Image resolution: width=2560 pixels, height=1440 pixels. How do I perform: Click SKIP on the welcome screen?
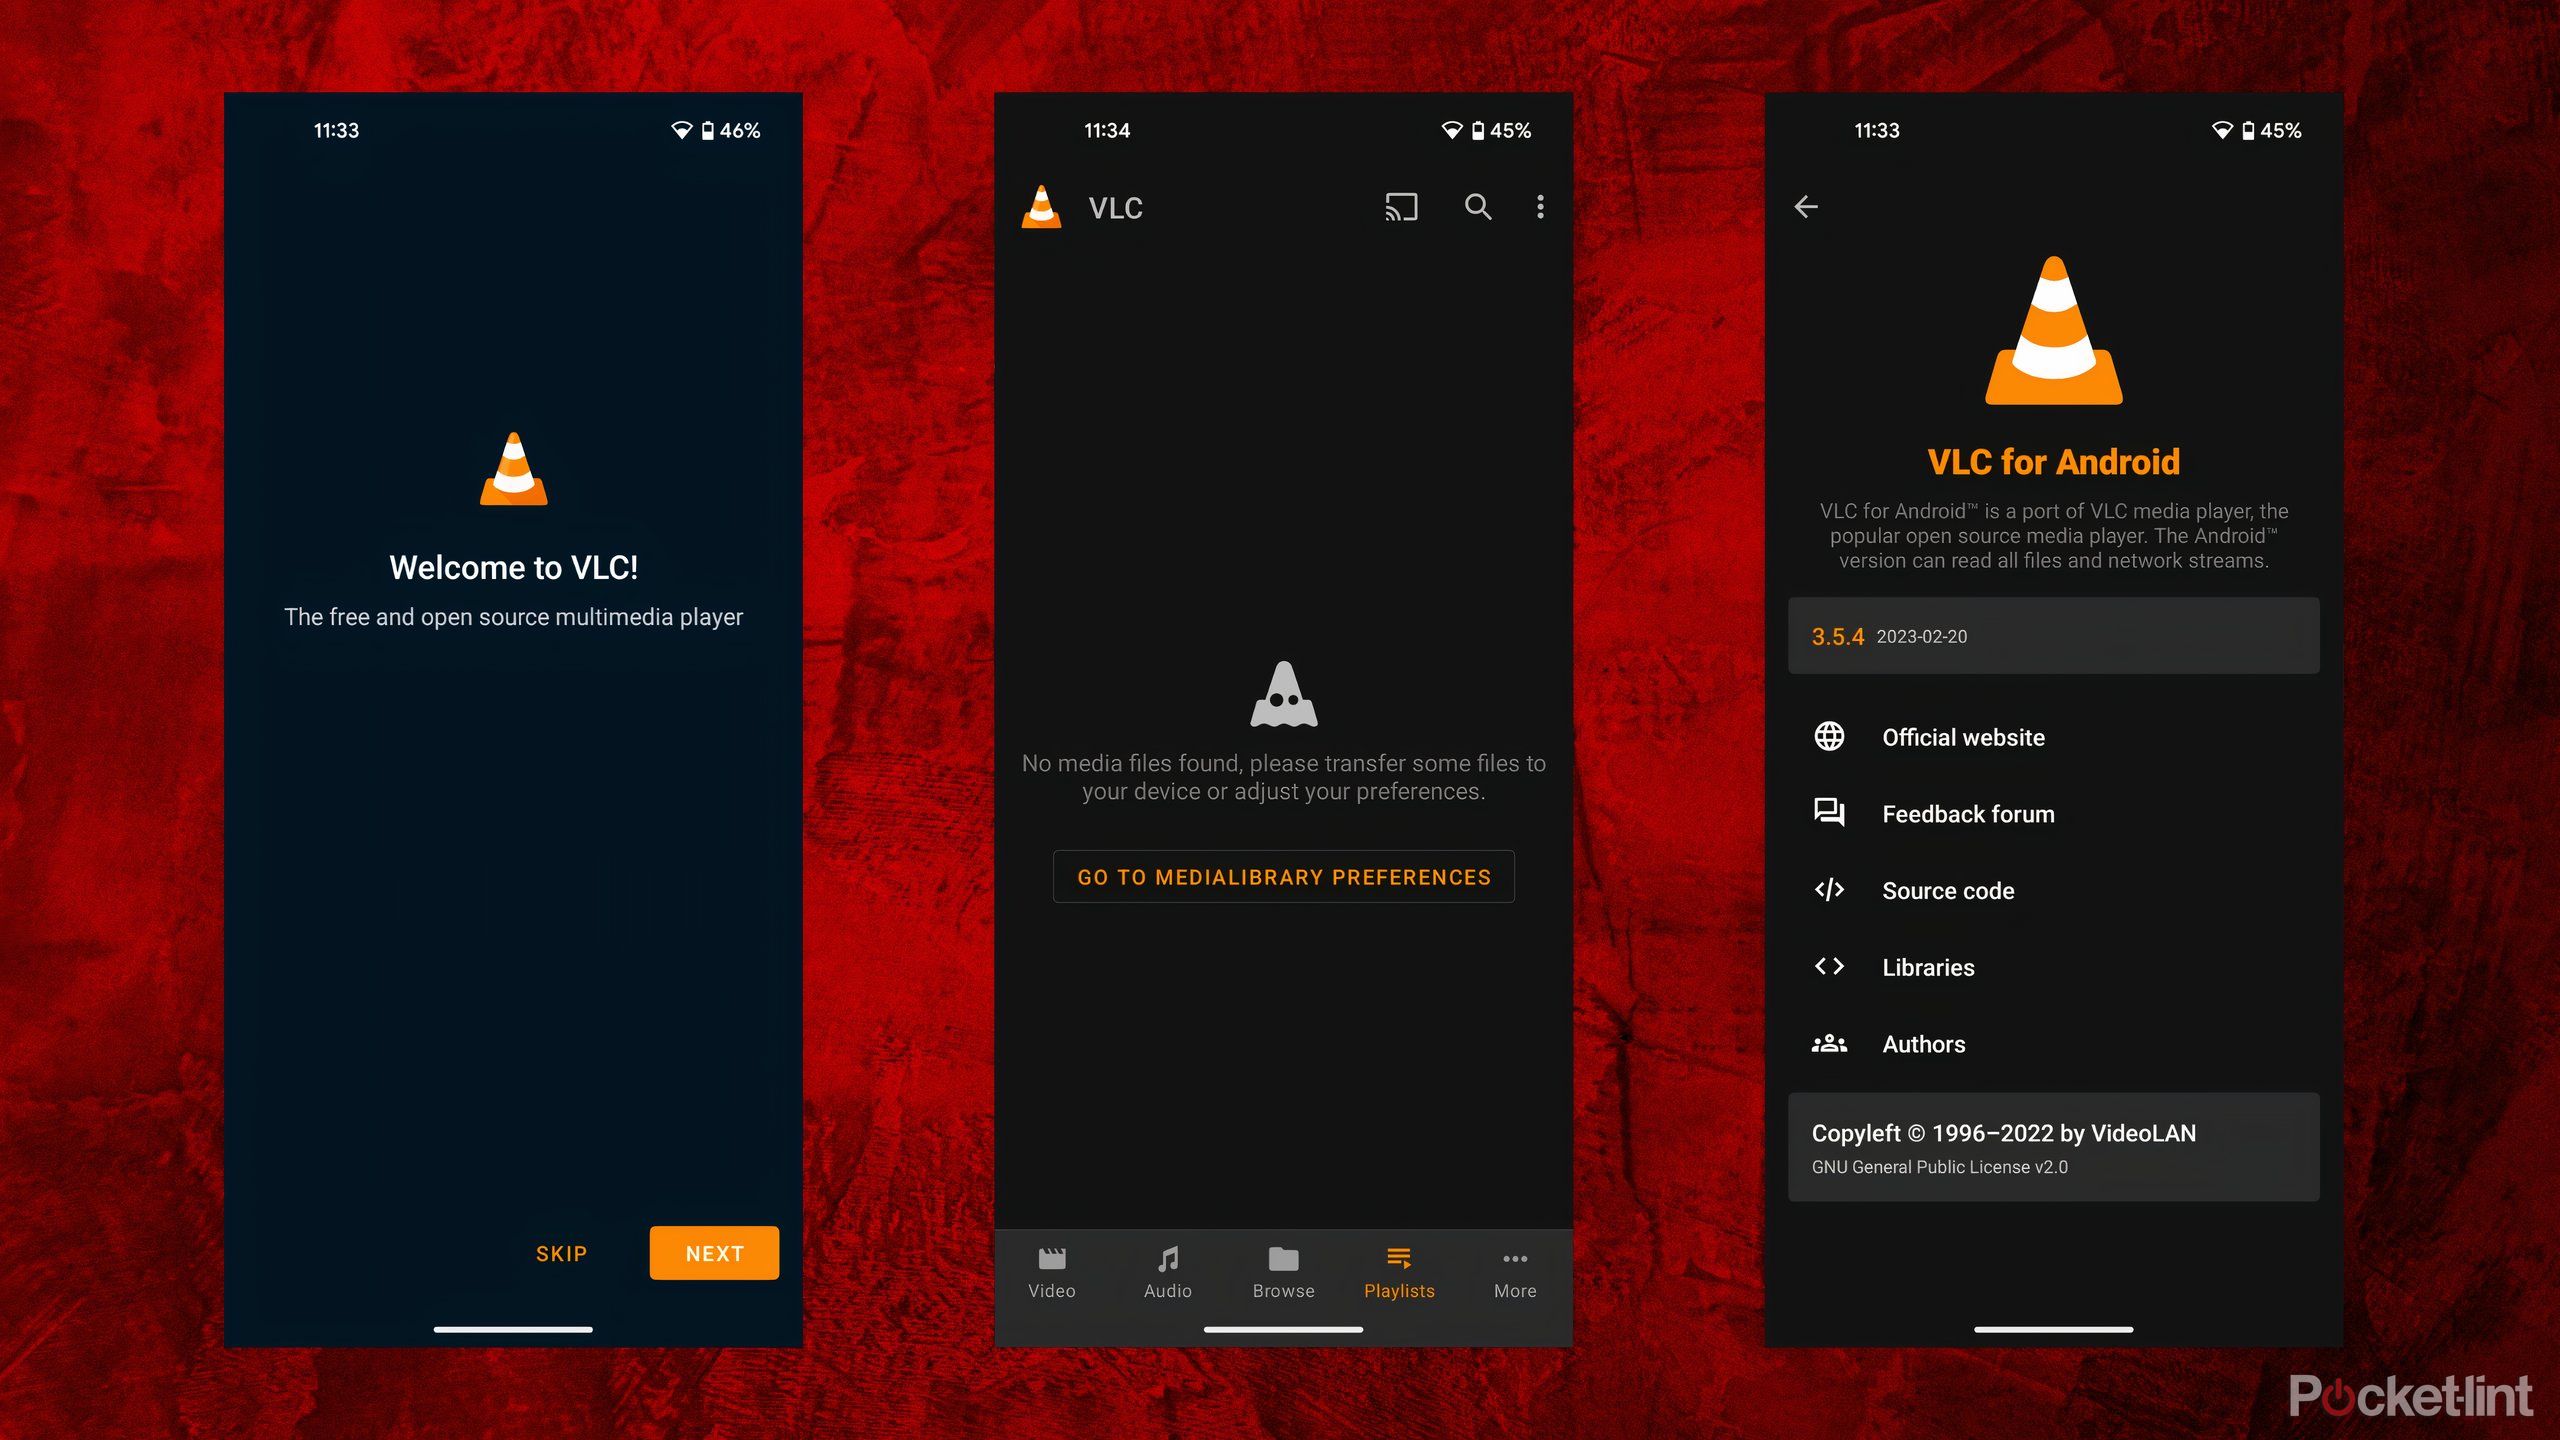coord(561,1252)
